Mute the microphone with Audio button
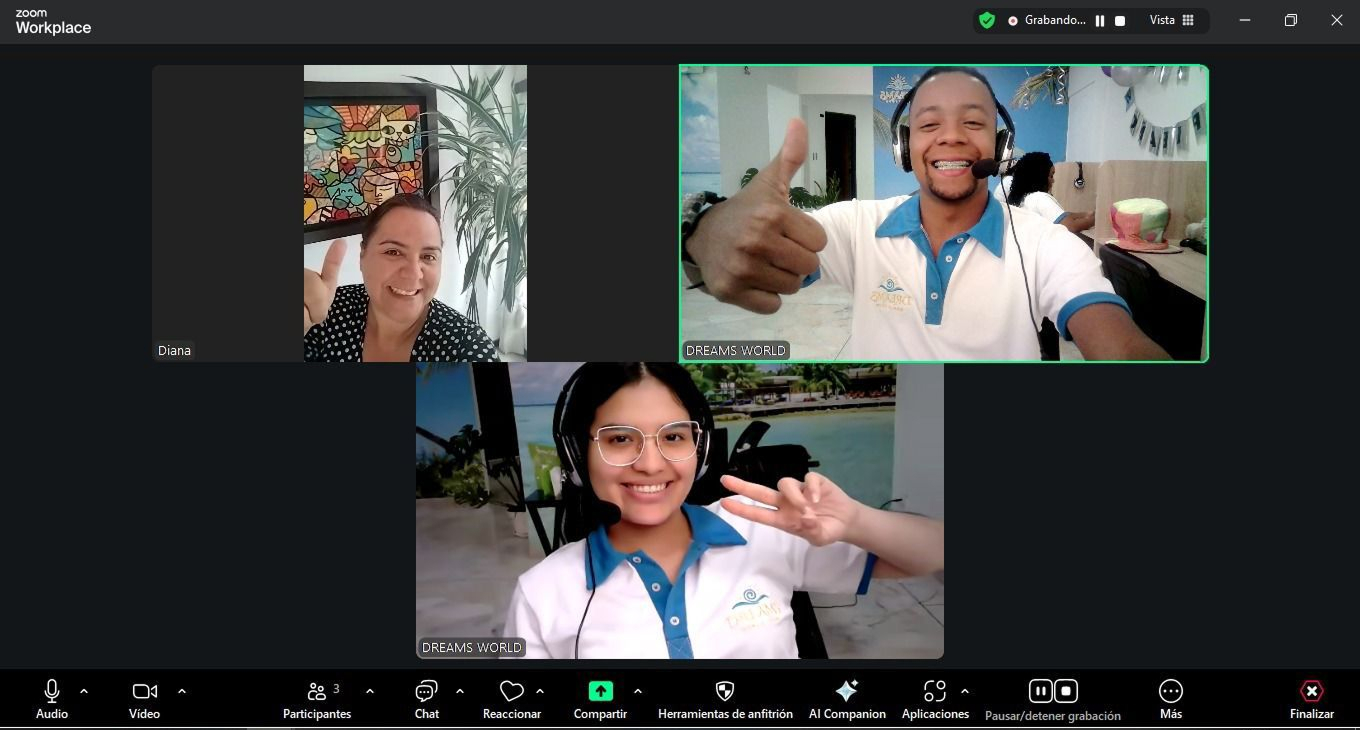Viewport: 1360px width, 730px height. (52, 691)
